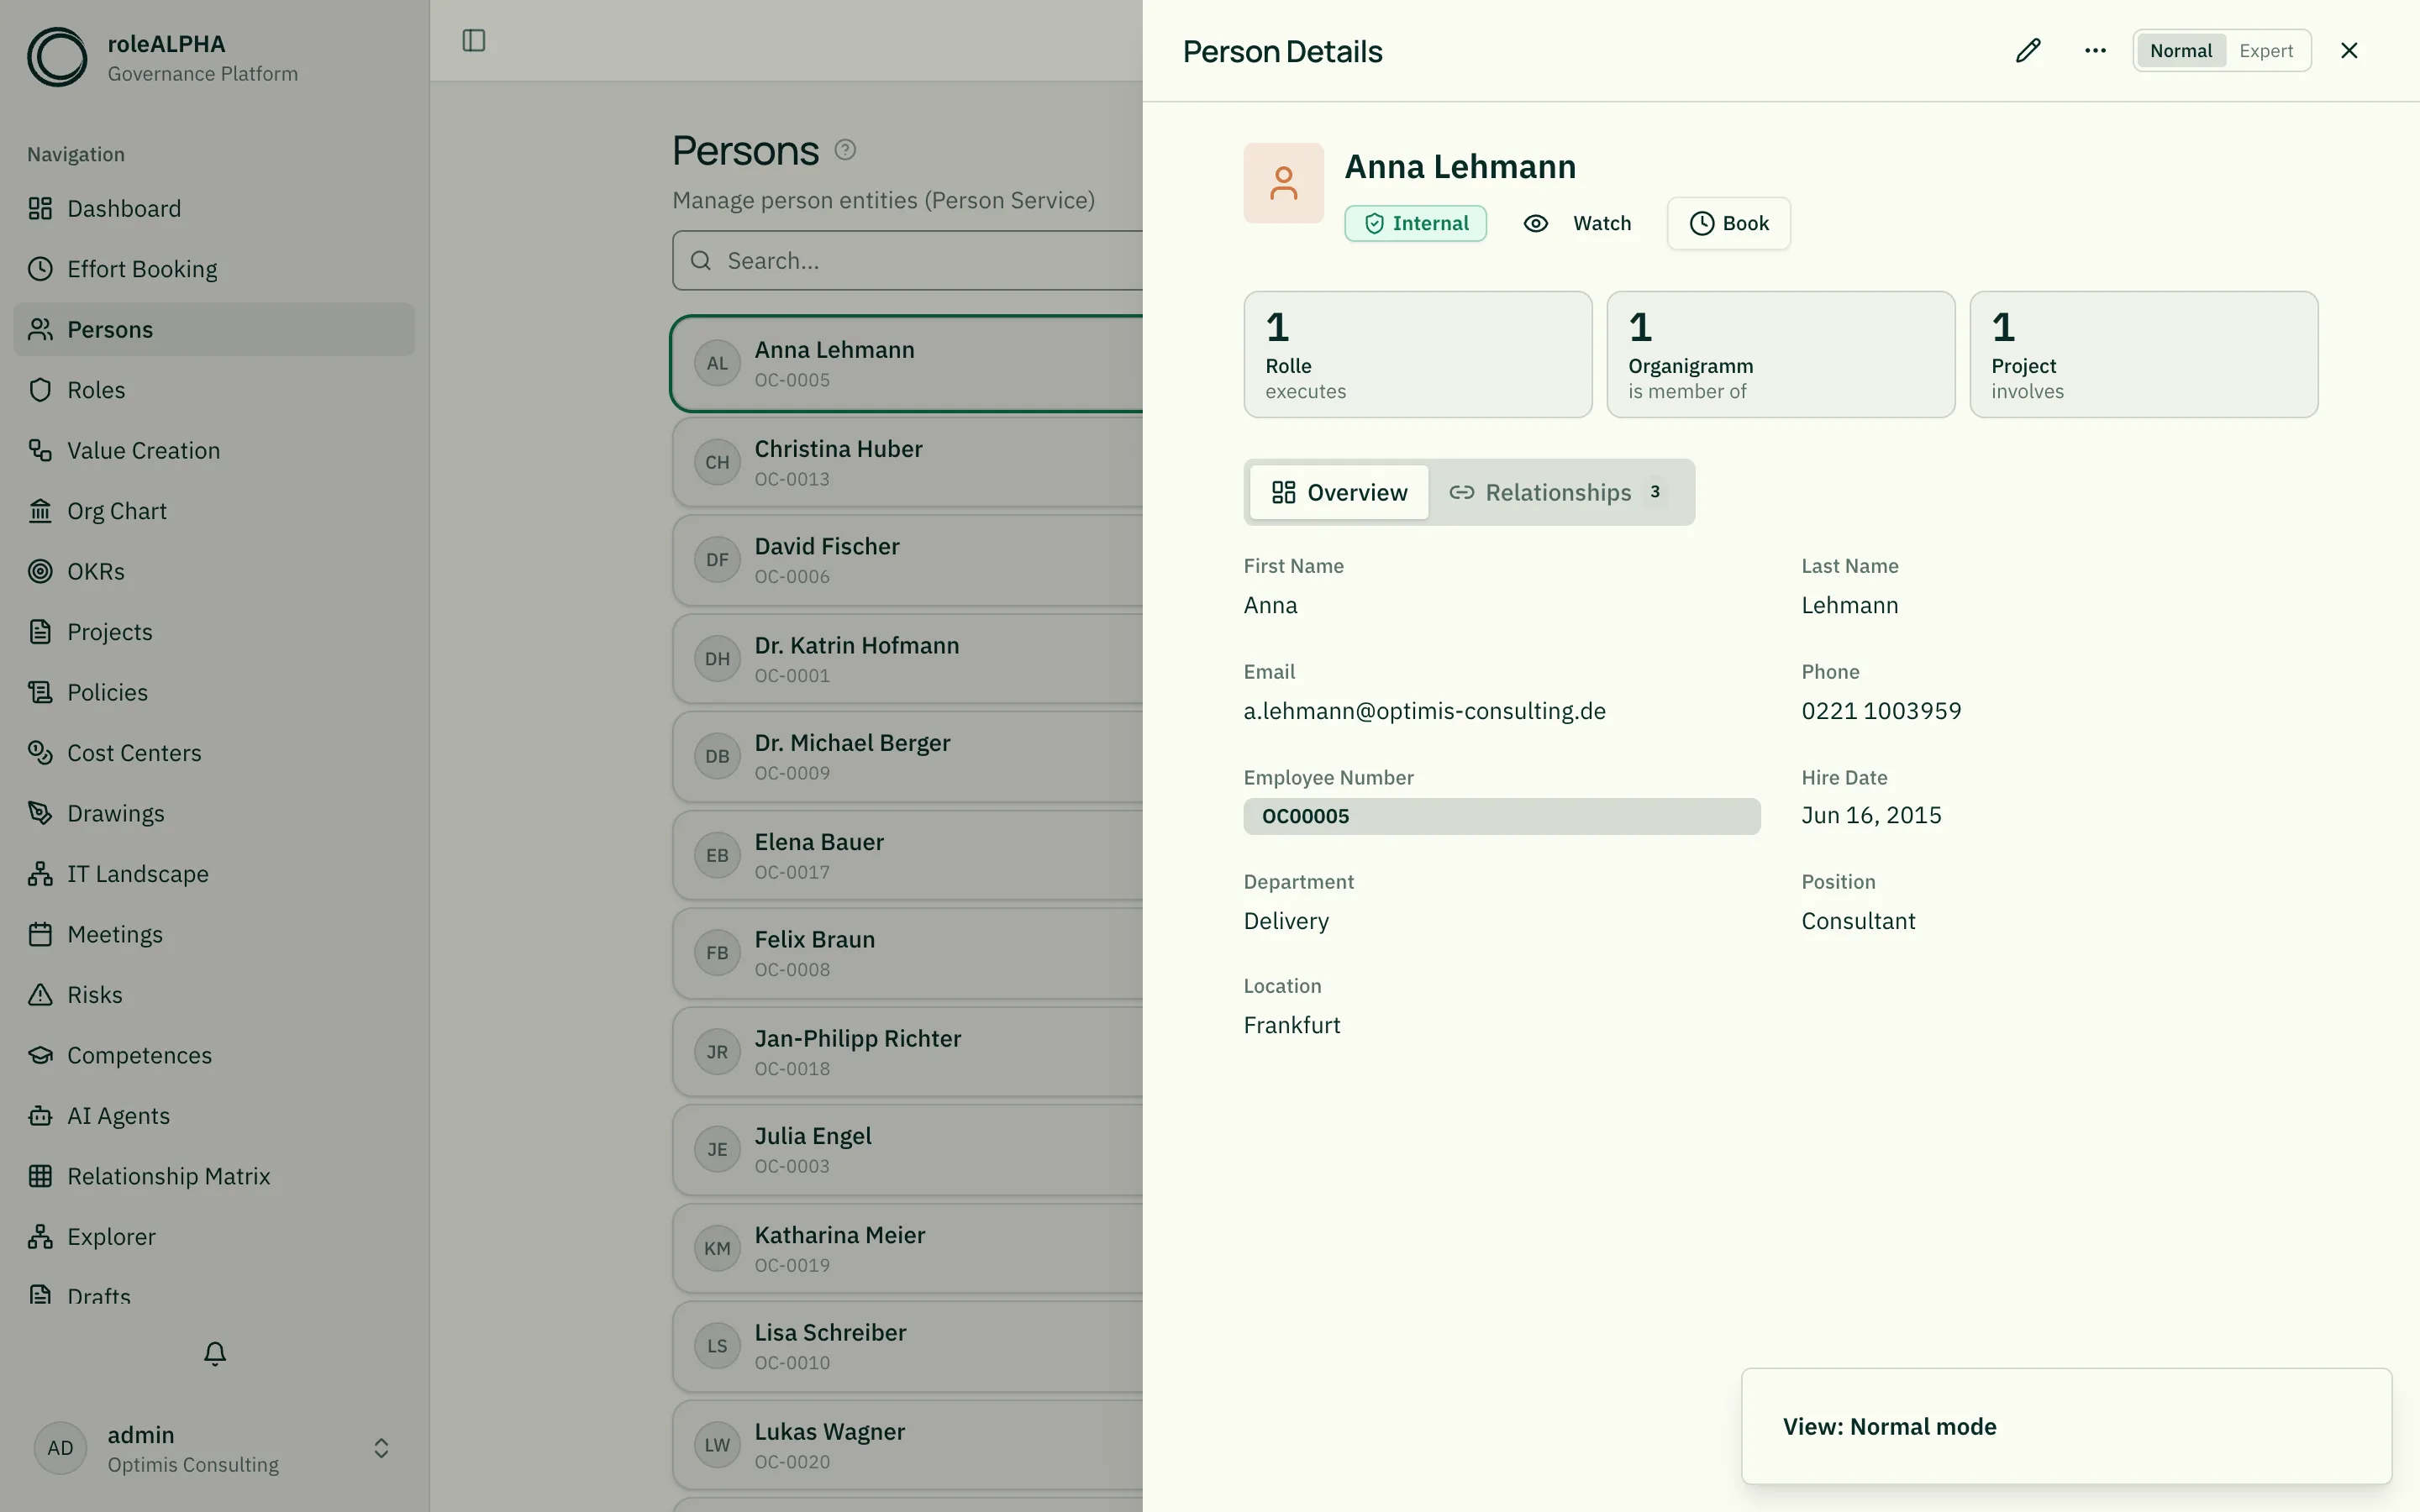Close the Person Details panel
Viewport: 2420px width, 1512px height.
pos(2349,51)
